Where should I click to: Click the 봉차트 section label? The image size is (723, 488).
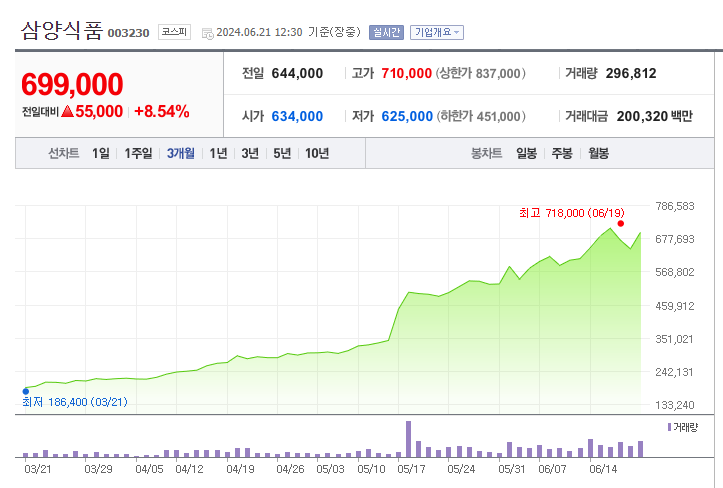coord(486,153)
